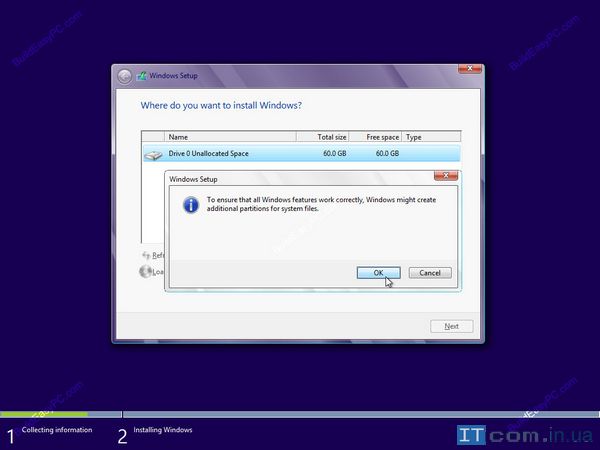Click the Drive 0 disk icon
This screenshot has width=600, height=450.
153,154
